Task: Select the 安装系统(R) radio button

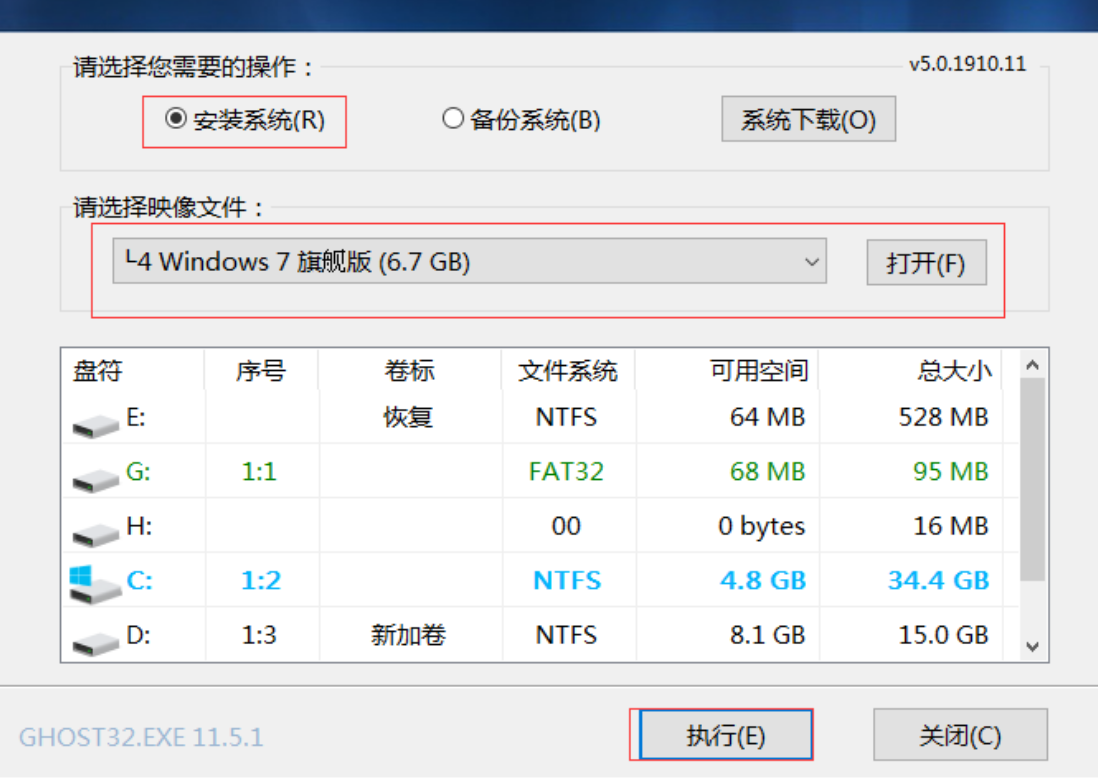Action: click(x=176, y=120)
